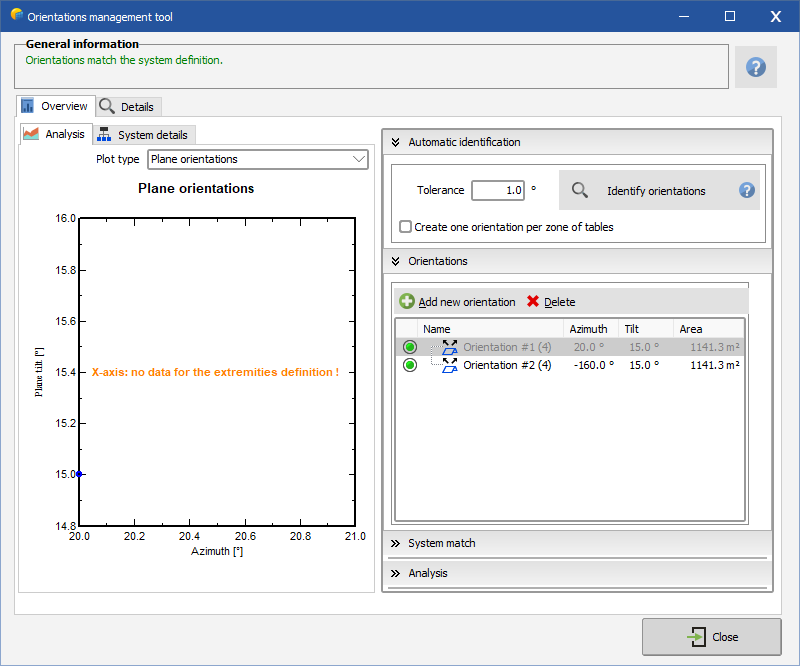This screenshot has height=666, width=800.
Task: Click the exit arrow icon on Close button
Action: [x=697, y=636]
